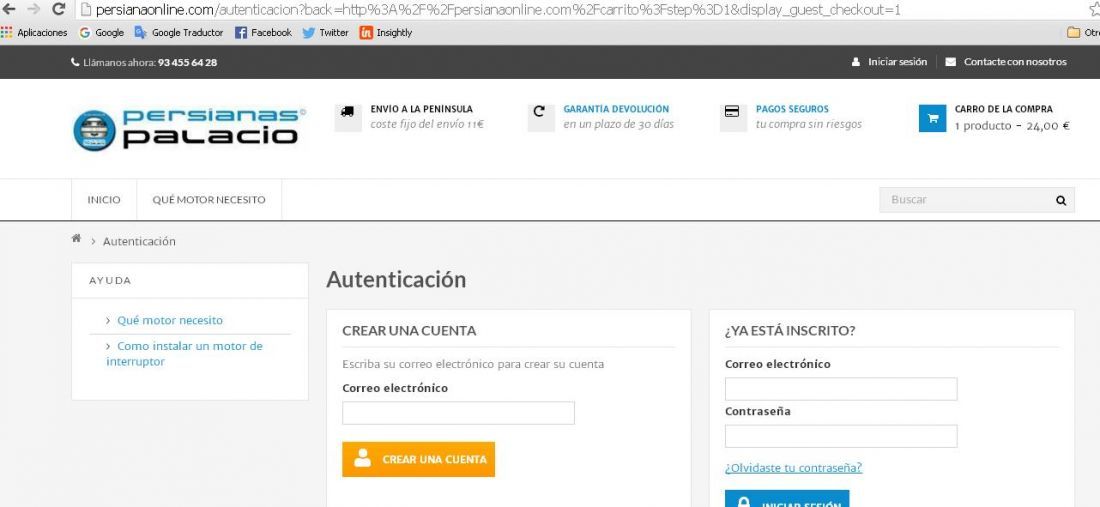Click ¿Olvidaste tu contraseña? link

coord(793,468)
